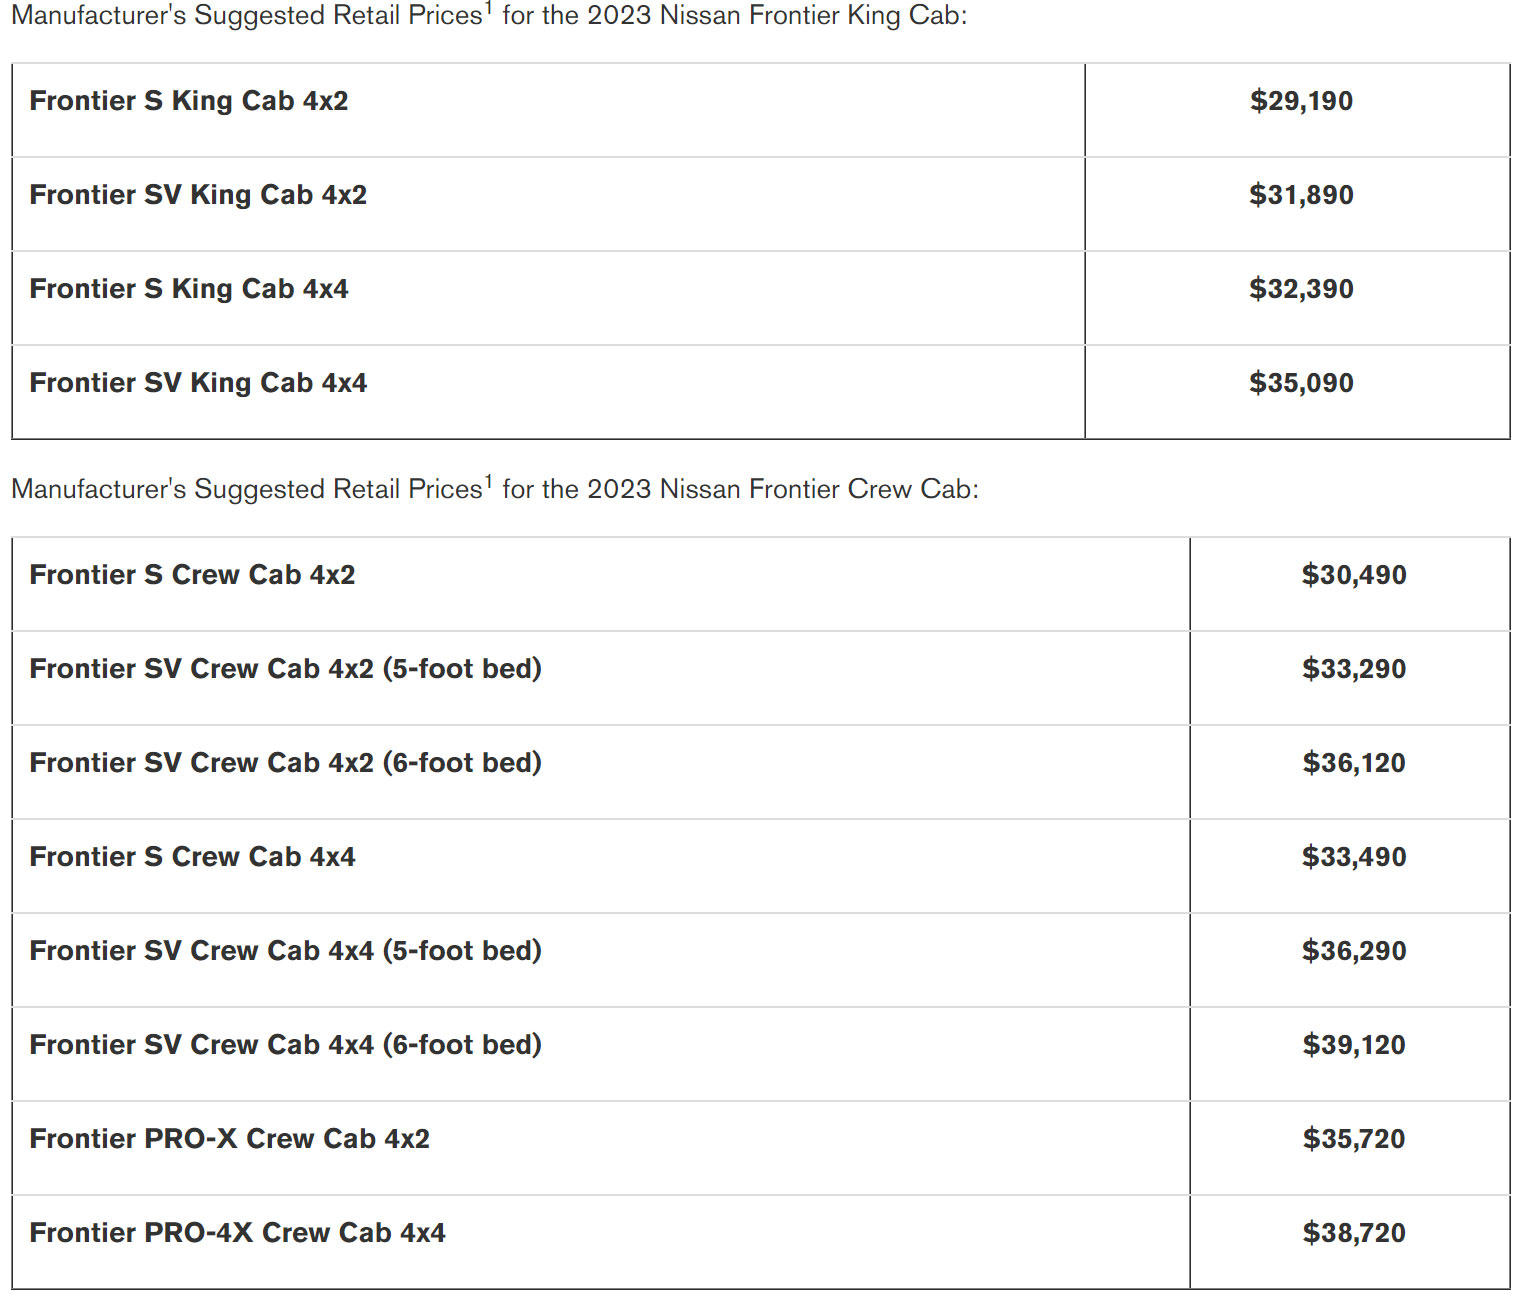Click Frontier SV Crew Cab 4x2 (5-foot bed)
This screenshot has height=1294, width=1518.
click(x=285, y=669)
